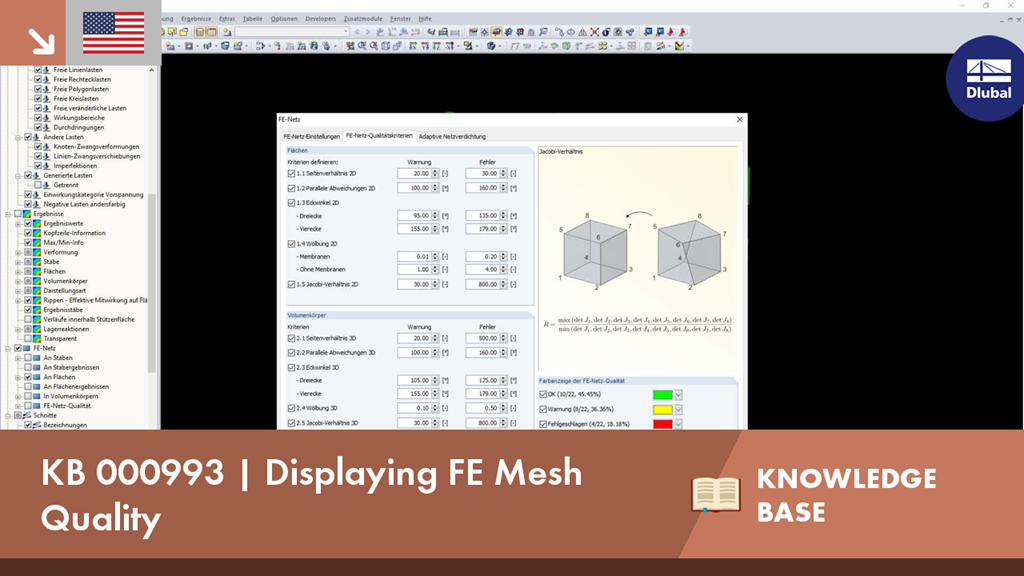Click the next load case arrow in toolbar
The width and height of the screenshot is (1024, 576).
368,31
